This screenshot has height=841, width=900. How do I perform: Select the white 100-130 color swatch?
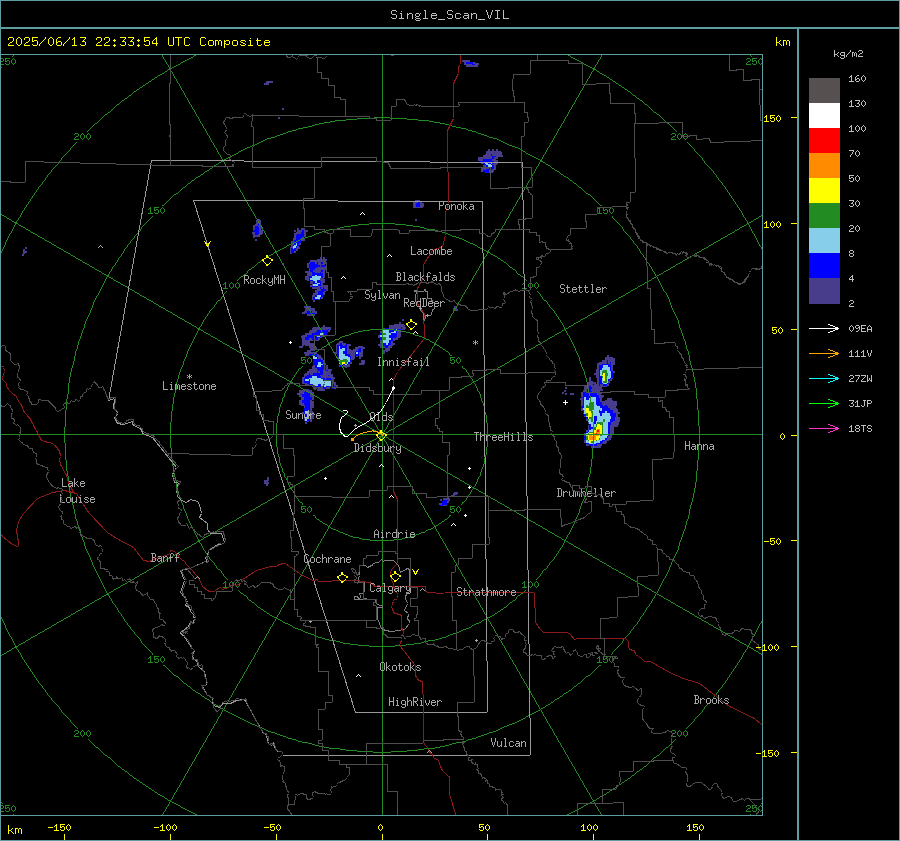[x=824, y=116]
